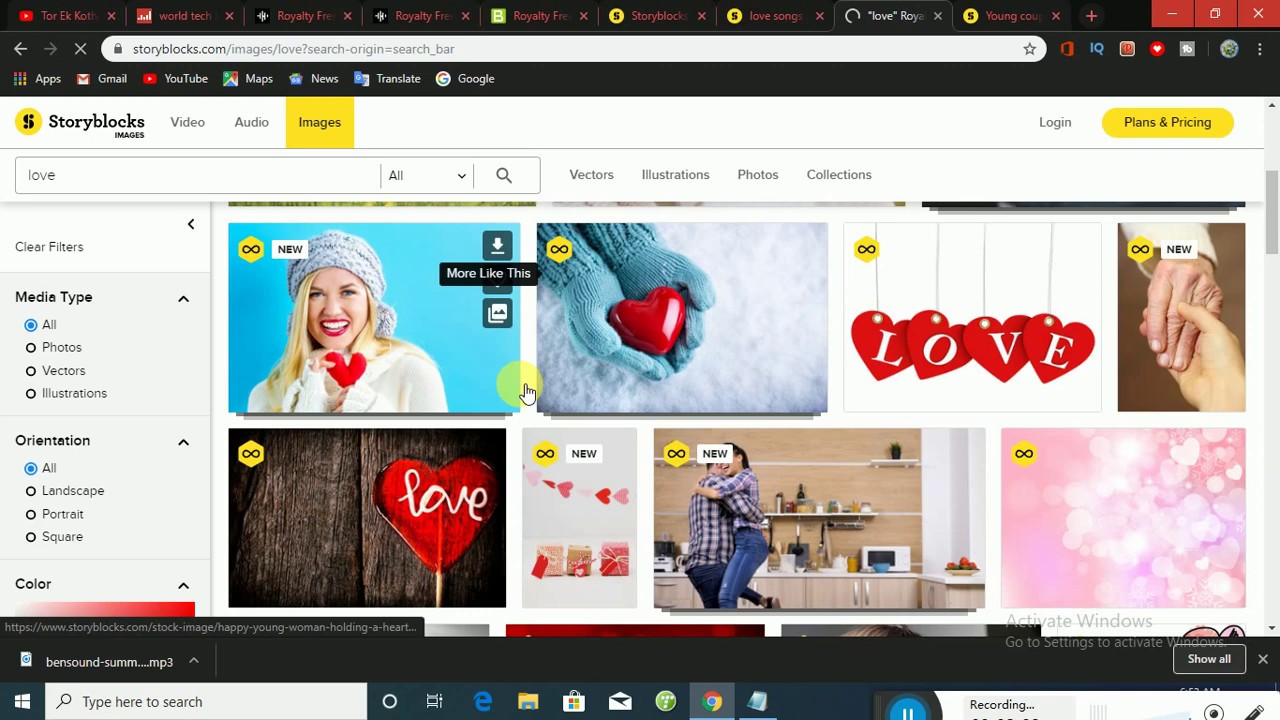1280x720 pixels.
Task: Collapse the Orientation section
Action: pyautogui.click(x=183, y=442)
